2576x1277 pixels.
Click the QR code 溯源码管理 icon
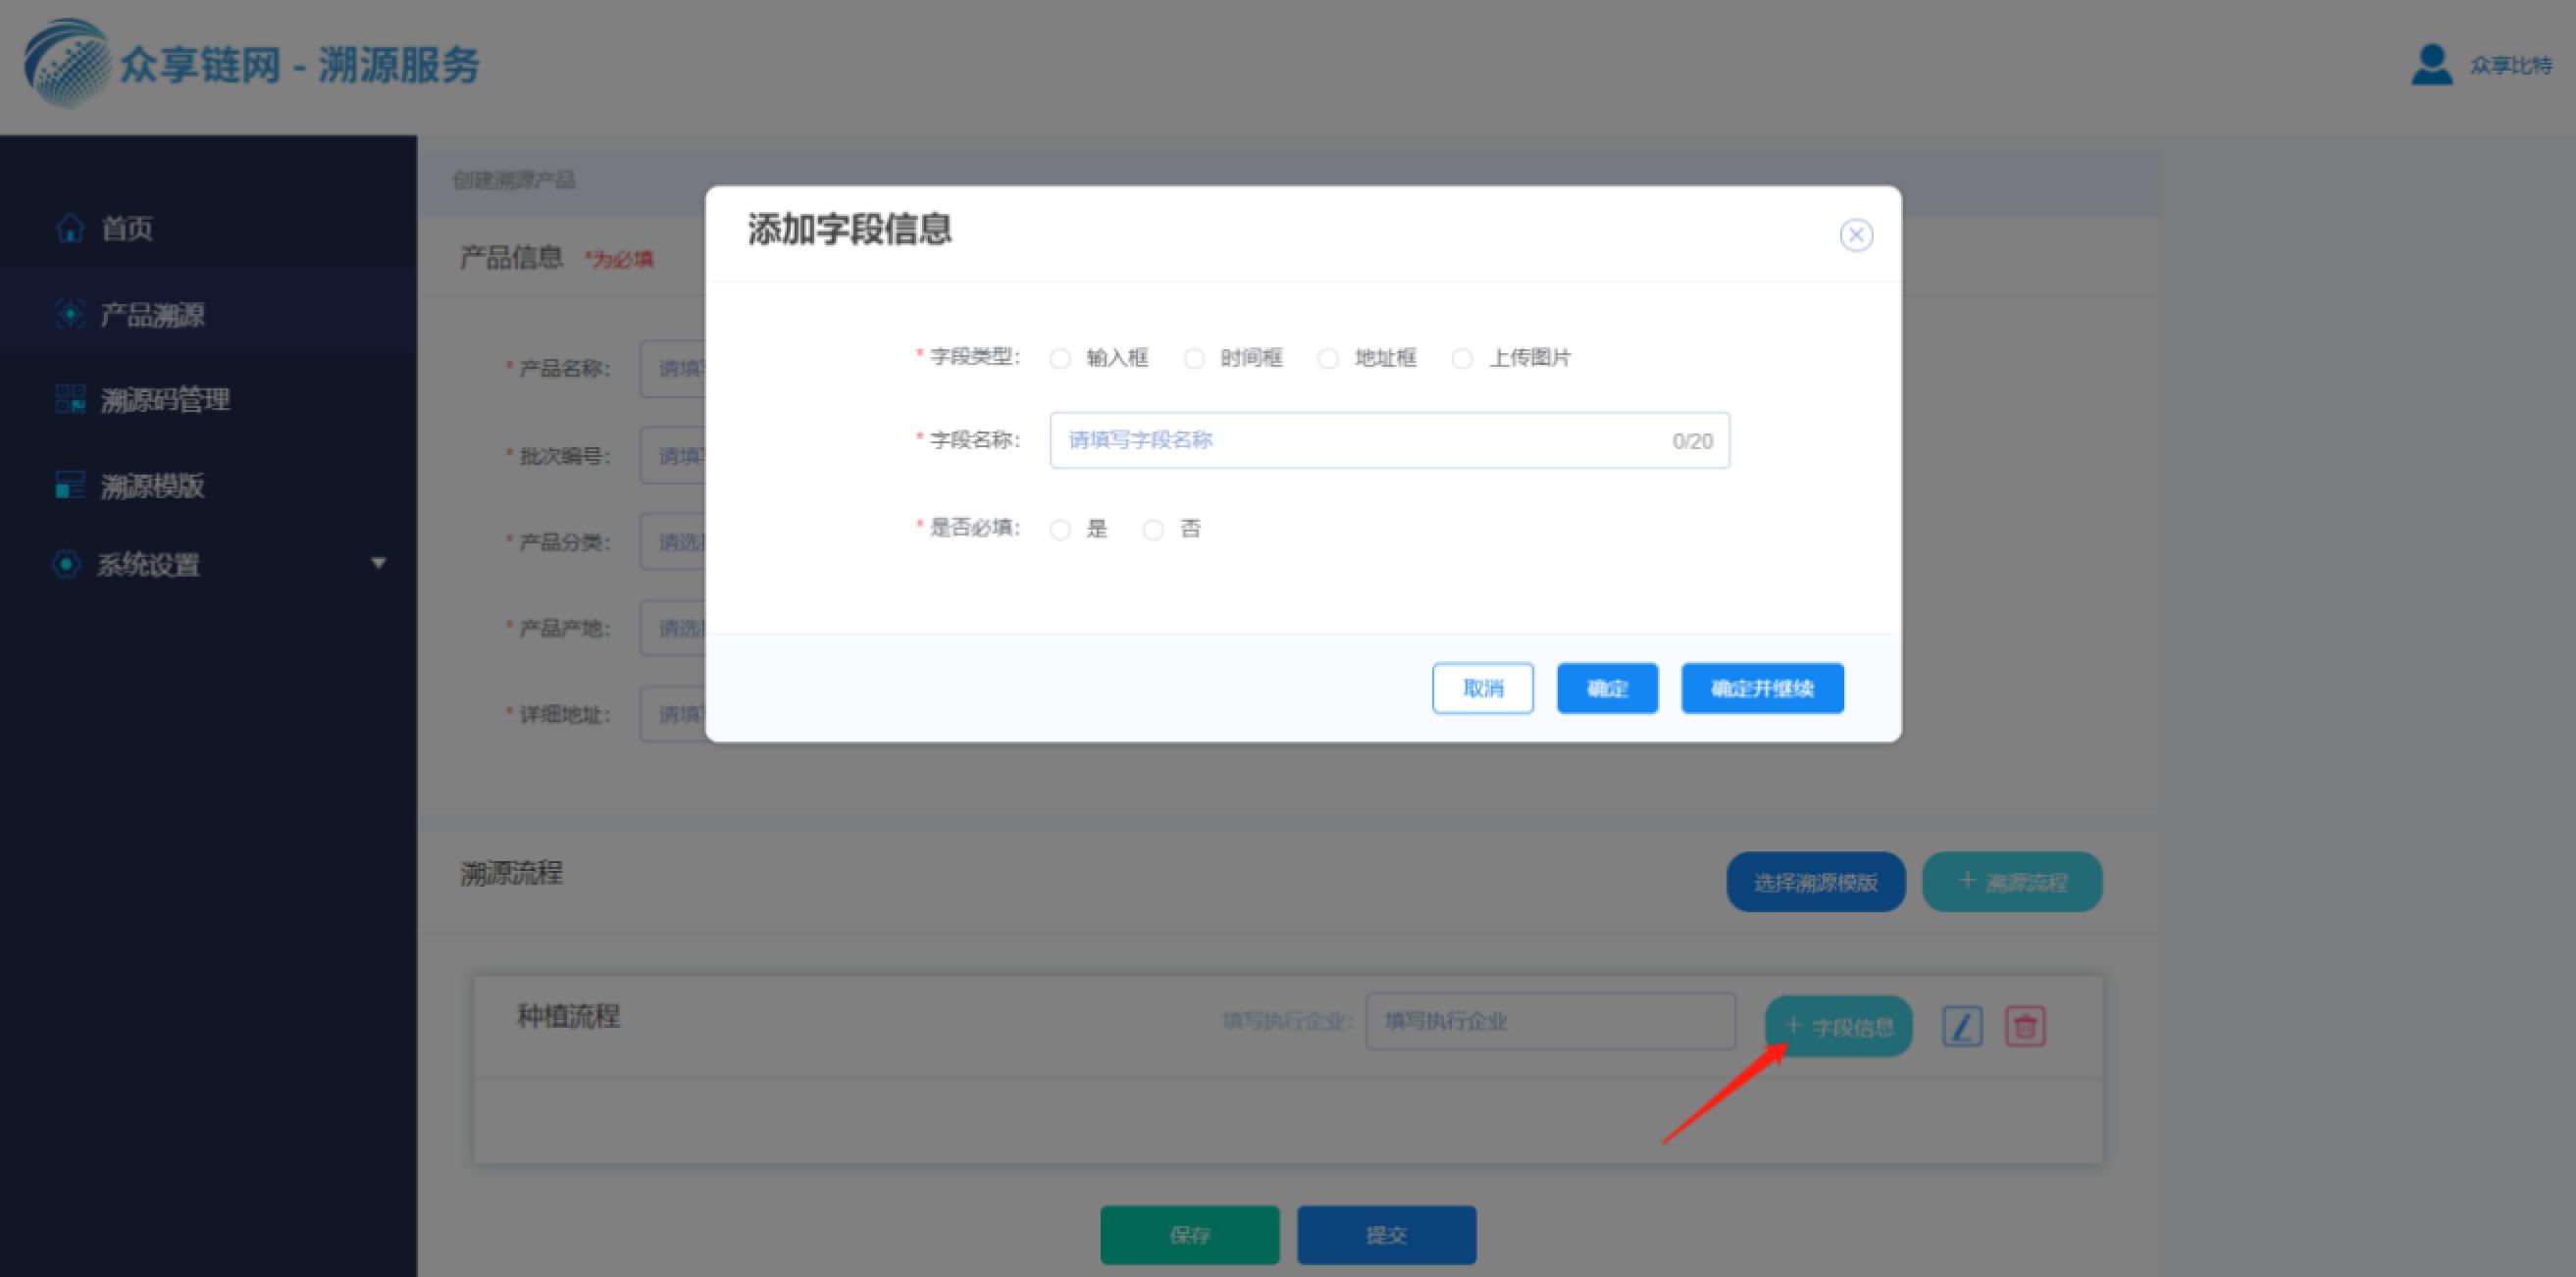coord(69,399)
